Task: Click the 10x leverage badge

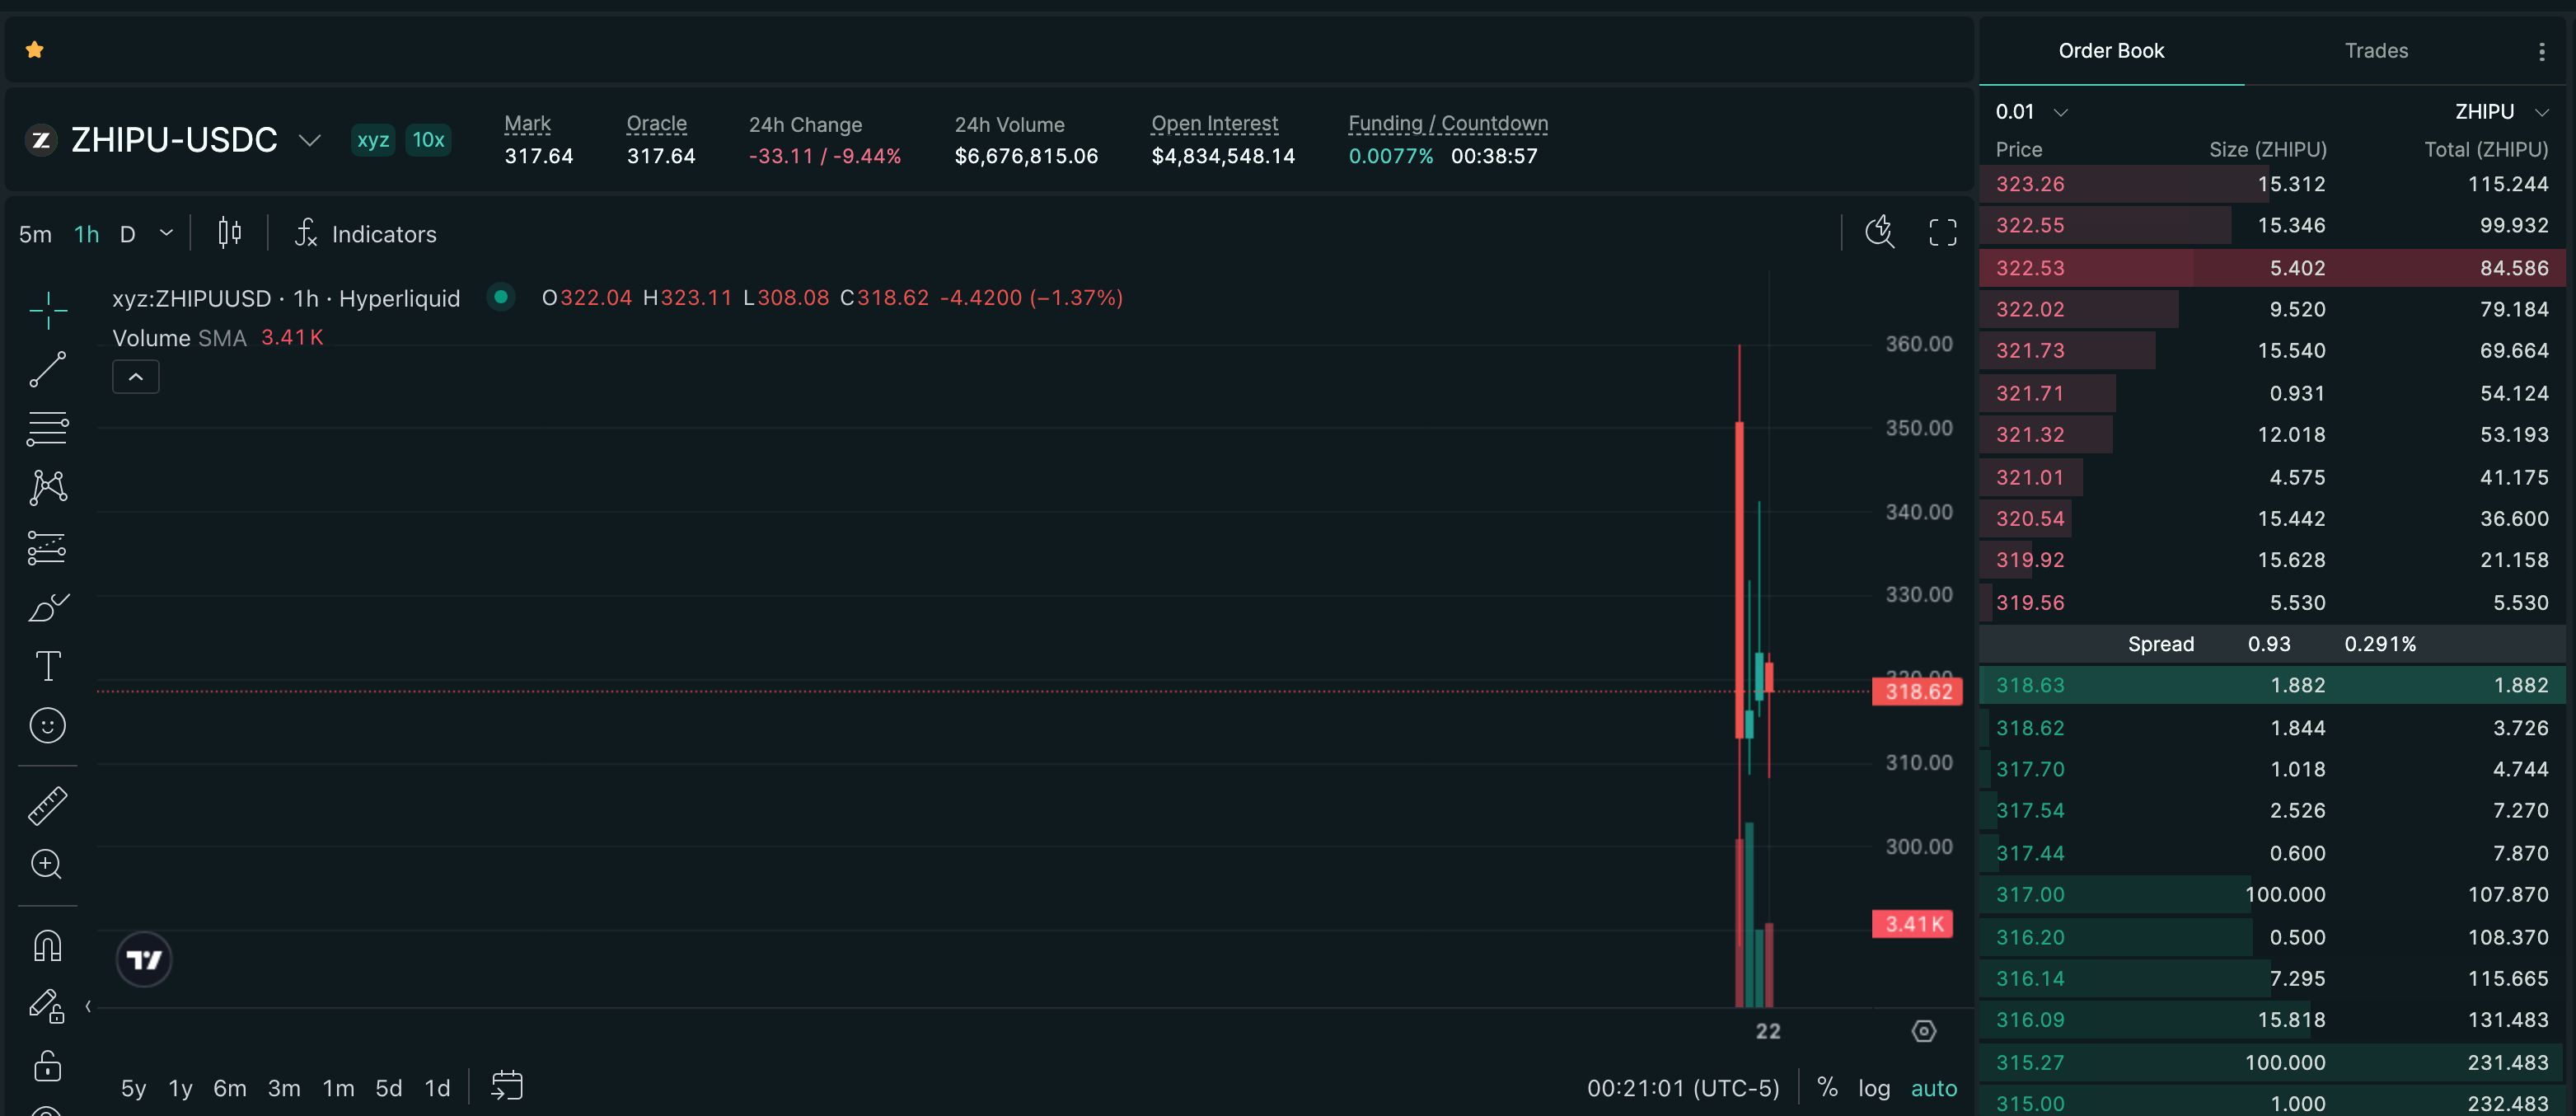Action: point(428,140)
